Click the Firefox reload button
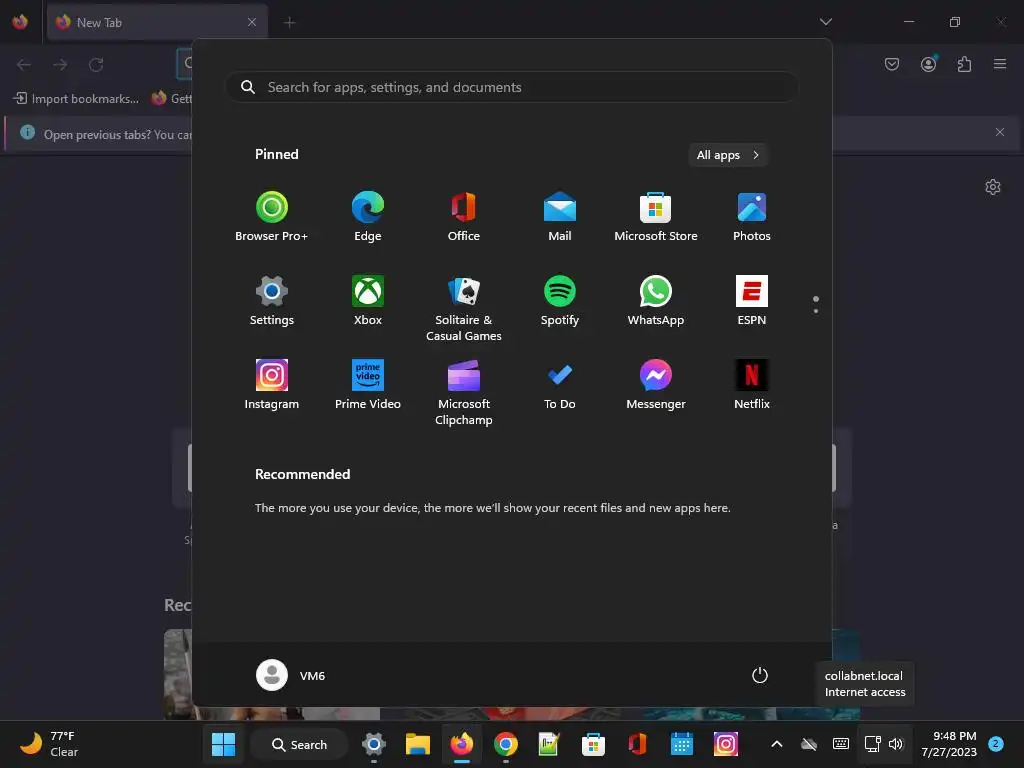The image size is (1024, 768). click(96, 64)
